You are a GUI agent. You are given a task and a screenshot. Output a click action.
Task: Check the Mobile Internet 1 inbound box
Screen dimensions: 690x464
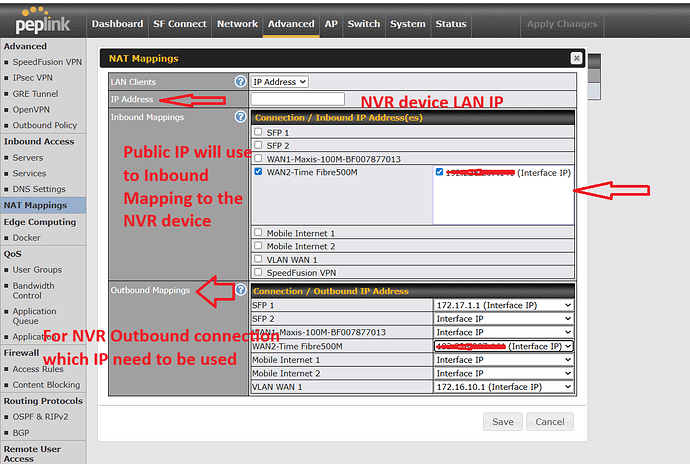259,232
